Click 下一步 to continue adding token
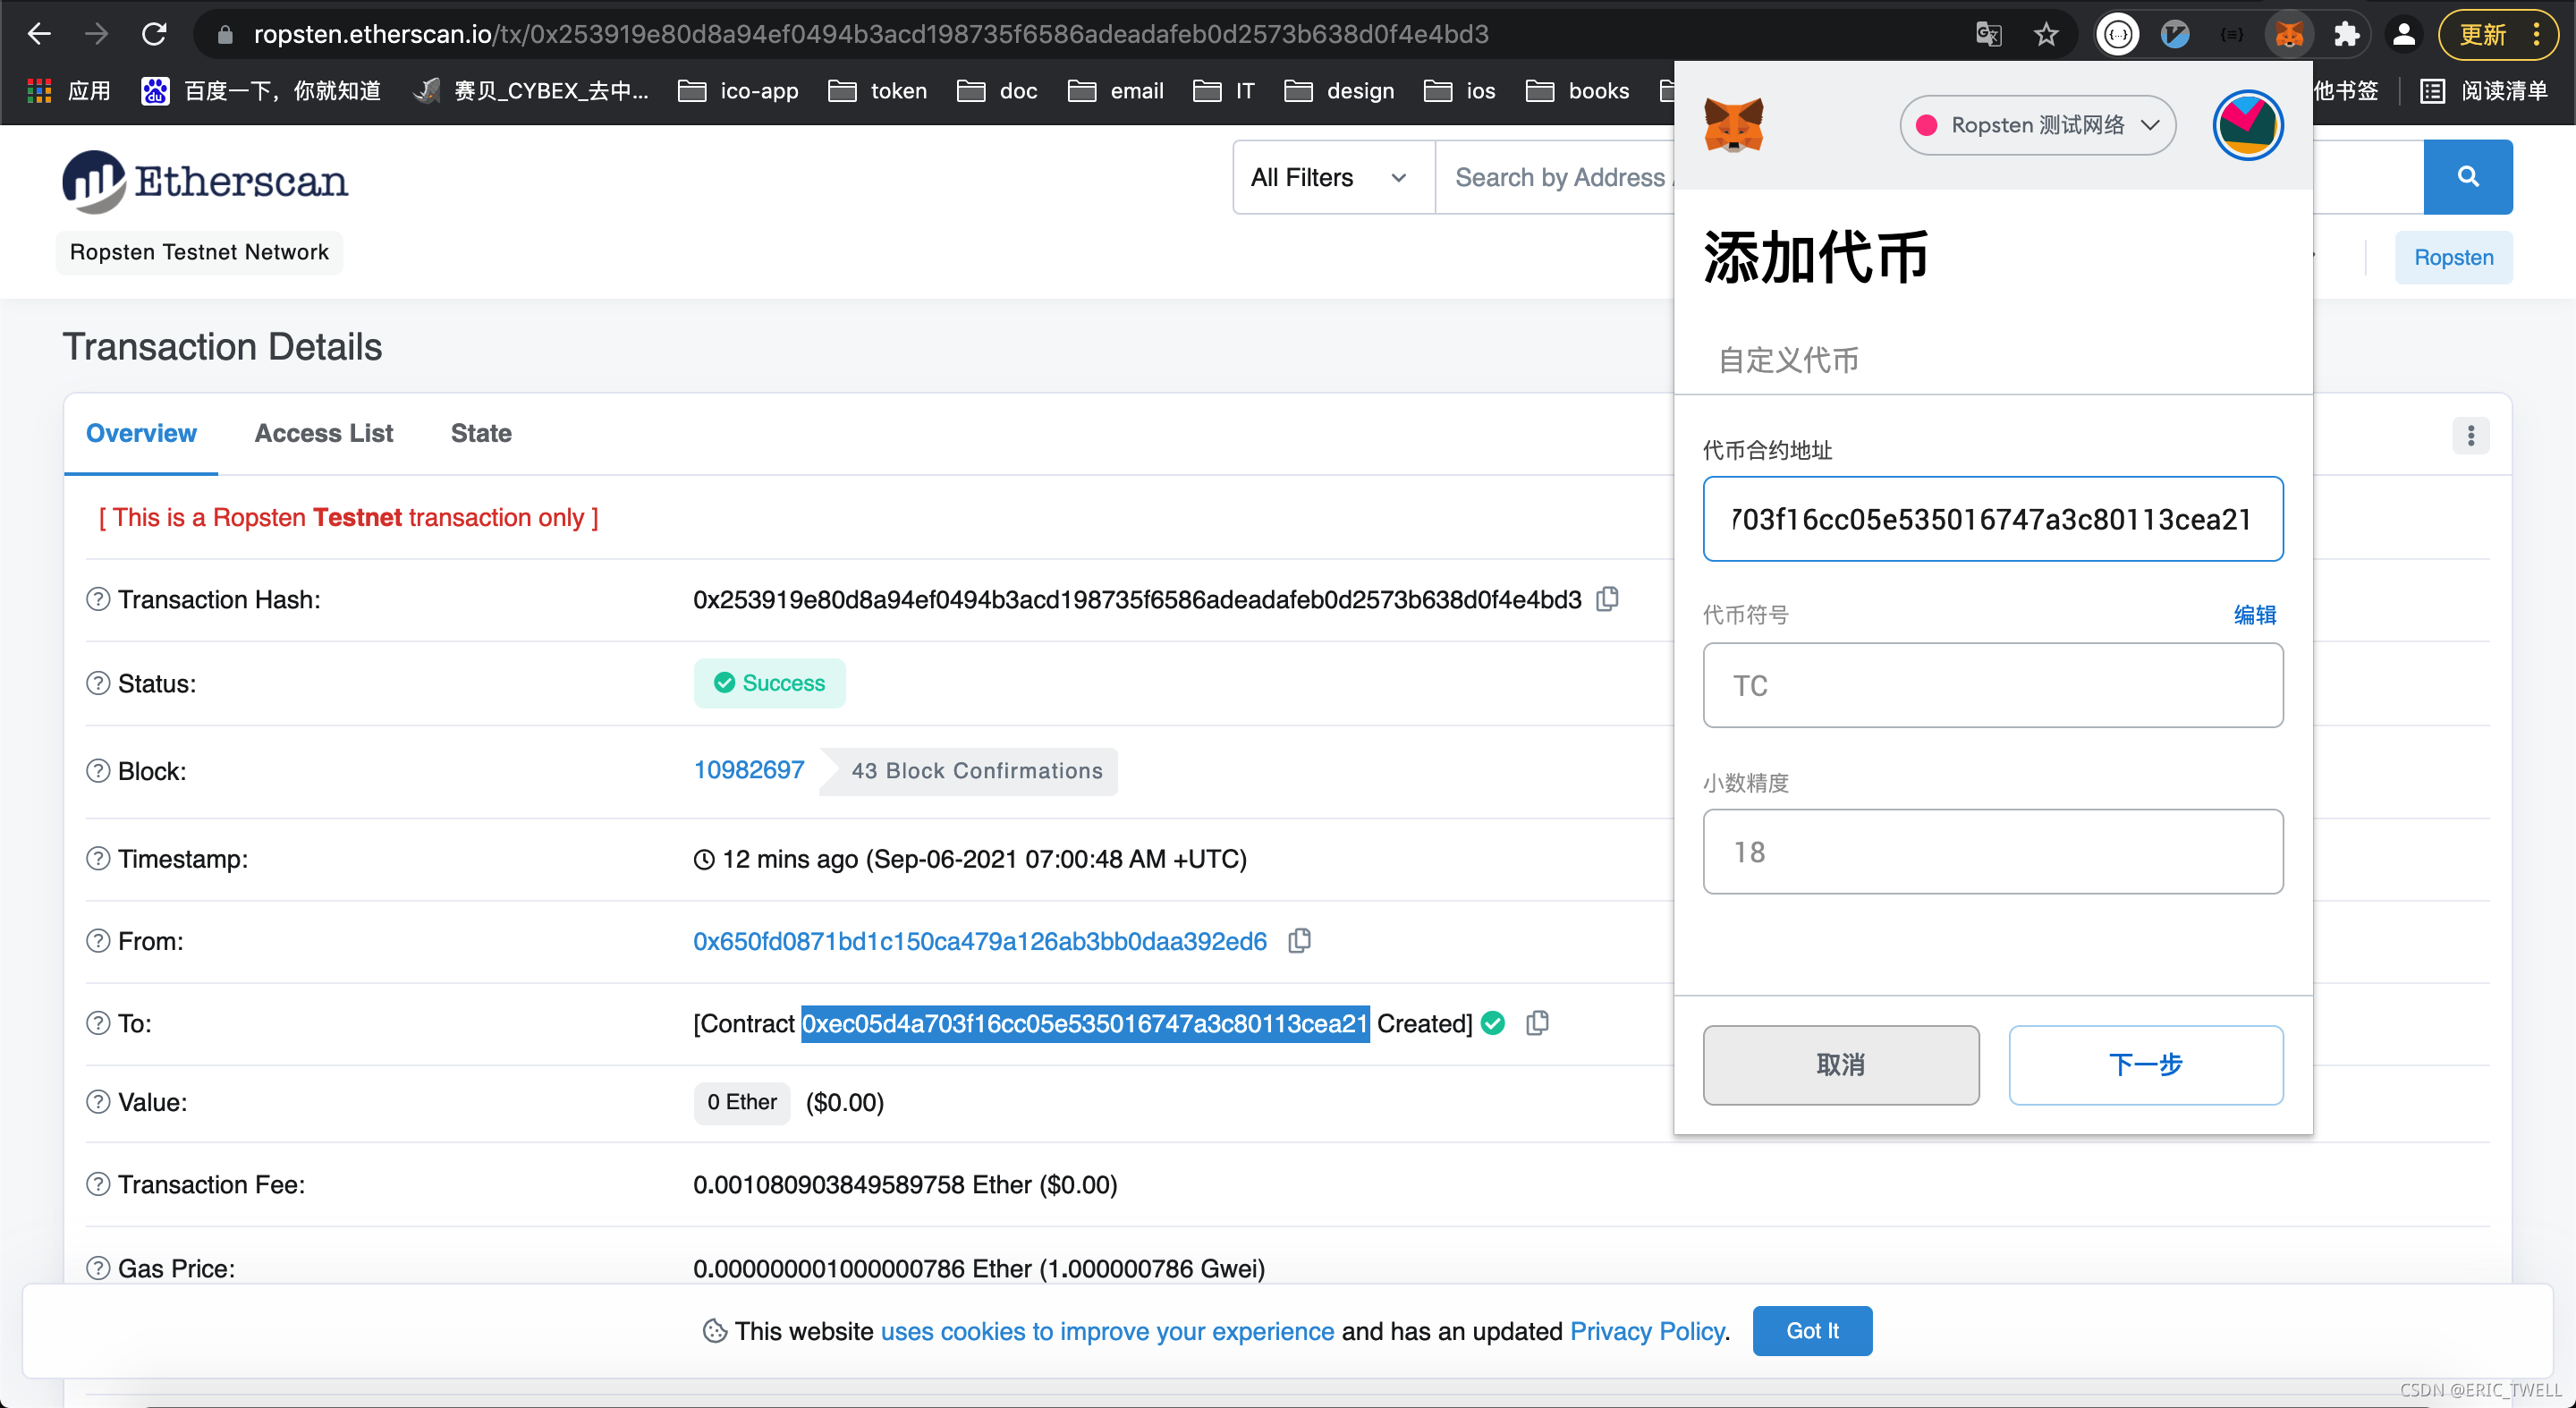Screen dimensions: 2576x1408 [2146, 1065]
